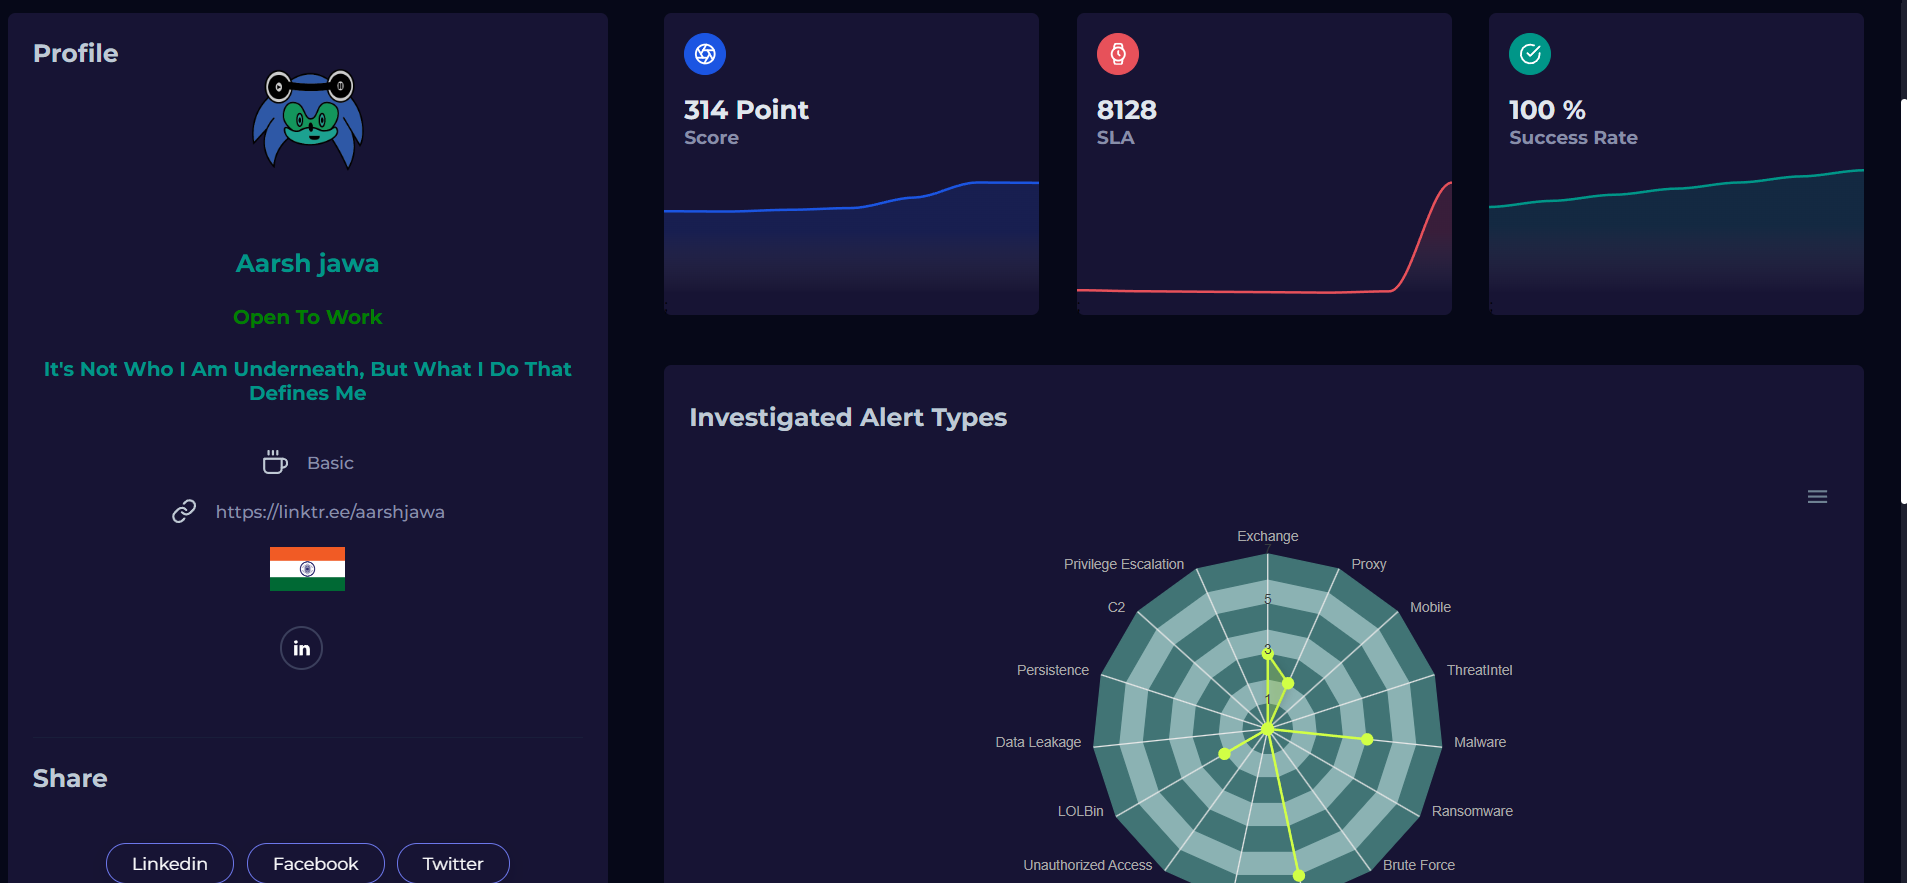
Task: Click the Malware data point on radar
Action: (1367, 739)
